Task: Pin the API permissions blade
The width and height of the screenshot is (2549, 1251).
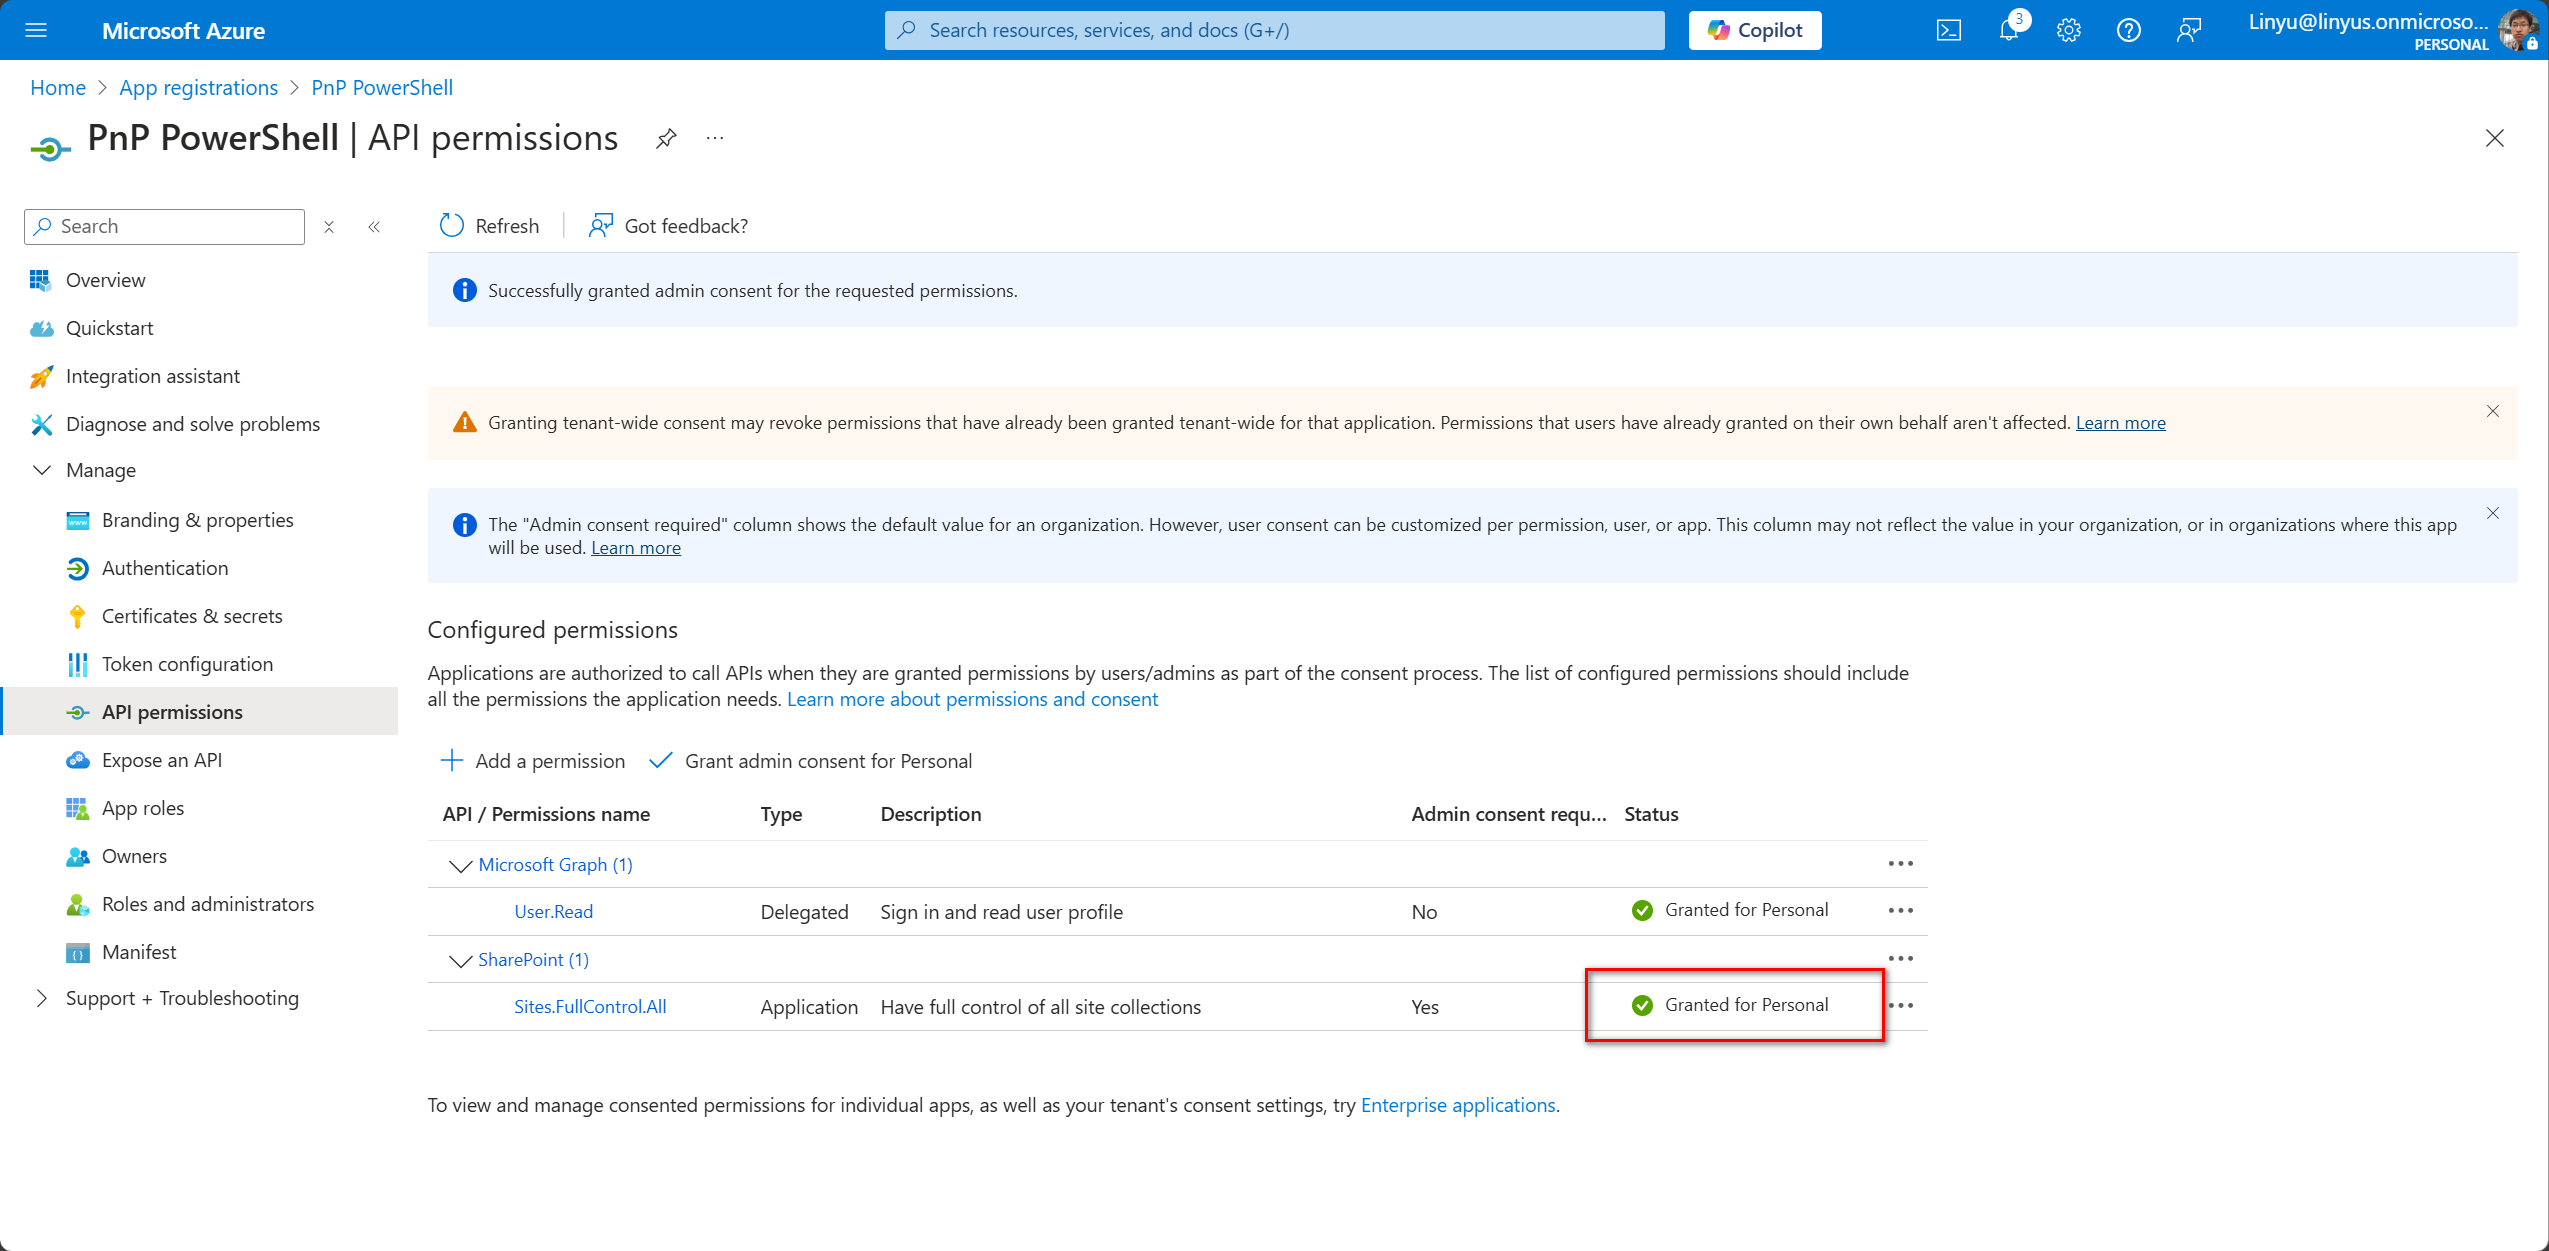Action: 665,138
